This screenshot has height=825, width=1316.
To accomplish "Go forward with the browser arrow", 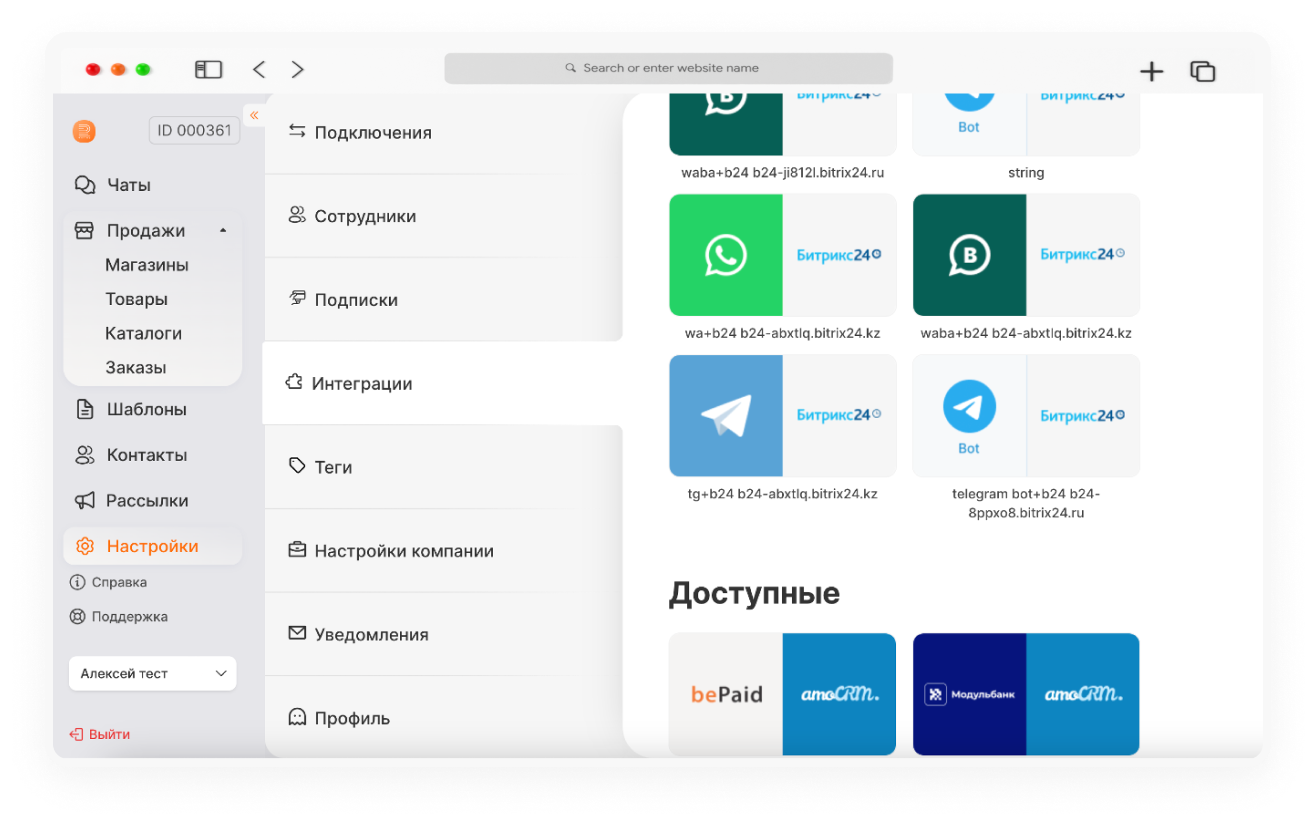I will coord(297,69).
